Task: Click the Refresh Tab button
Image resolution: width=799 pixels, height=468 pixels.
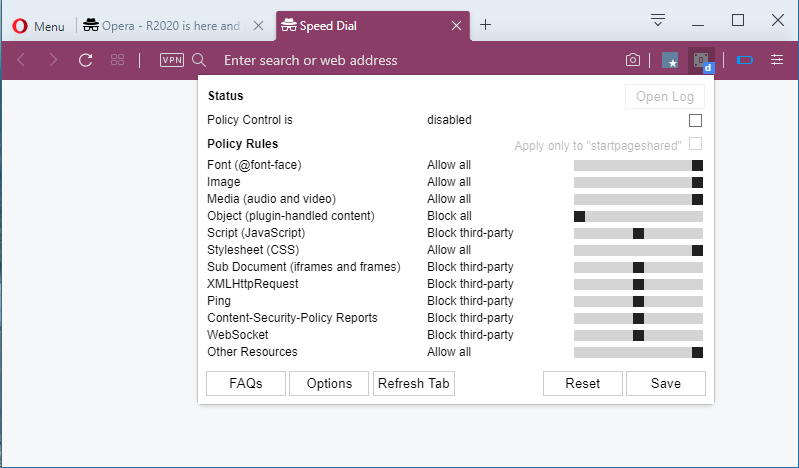Action: [x=414, y=383]
